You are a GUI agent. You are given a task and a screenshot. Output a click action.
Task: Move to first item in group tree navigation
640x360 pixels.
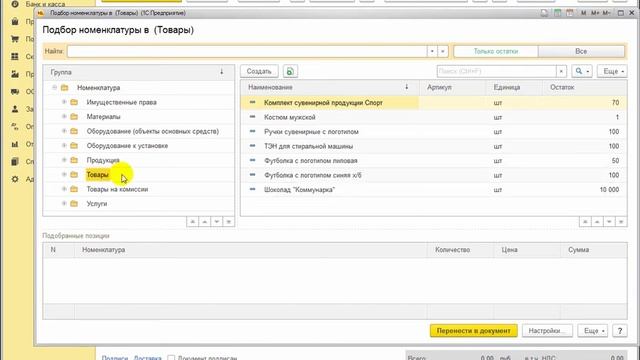pyautogui.click(x=193, y=222)
